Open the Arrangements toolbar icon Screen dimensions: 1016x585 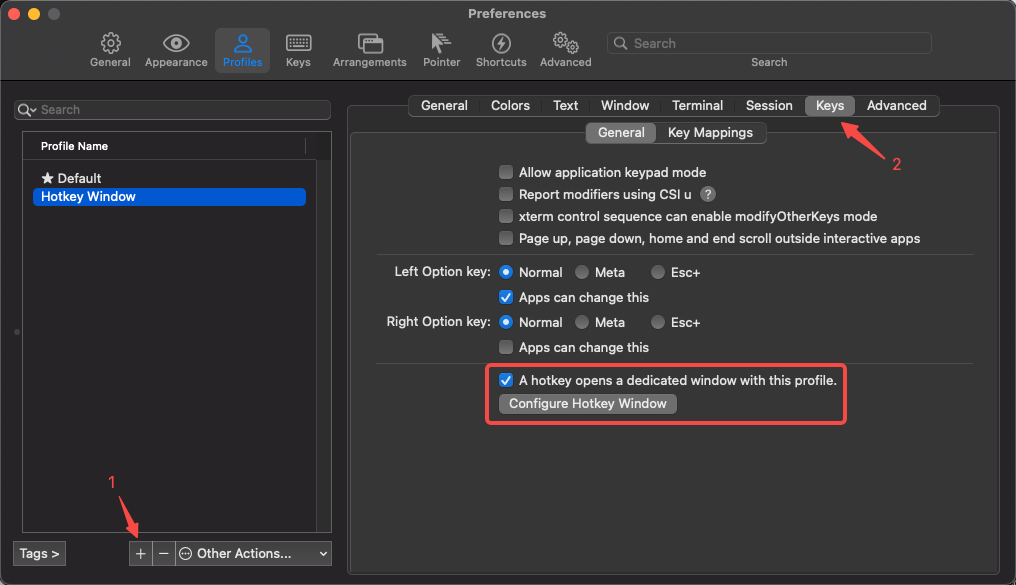point(370,44)
